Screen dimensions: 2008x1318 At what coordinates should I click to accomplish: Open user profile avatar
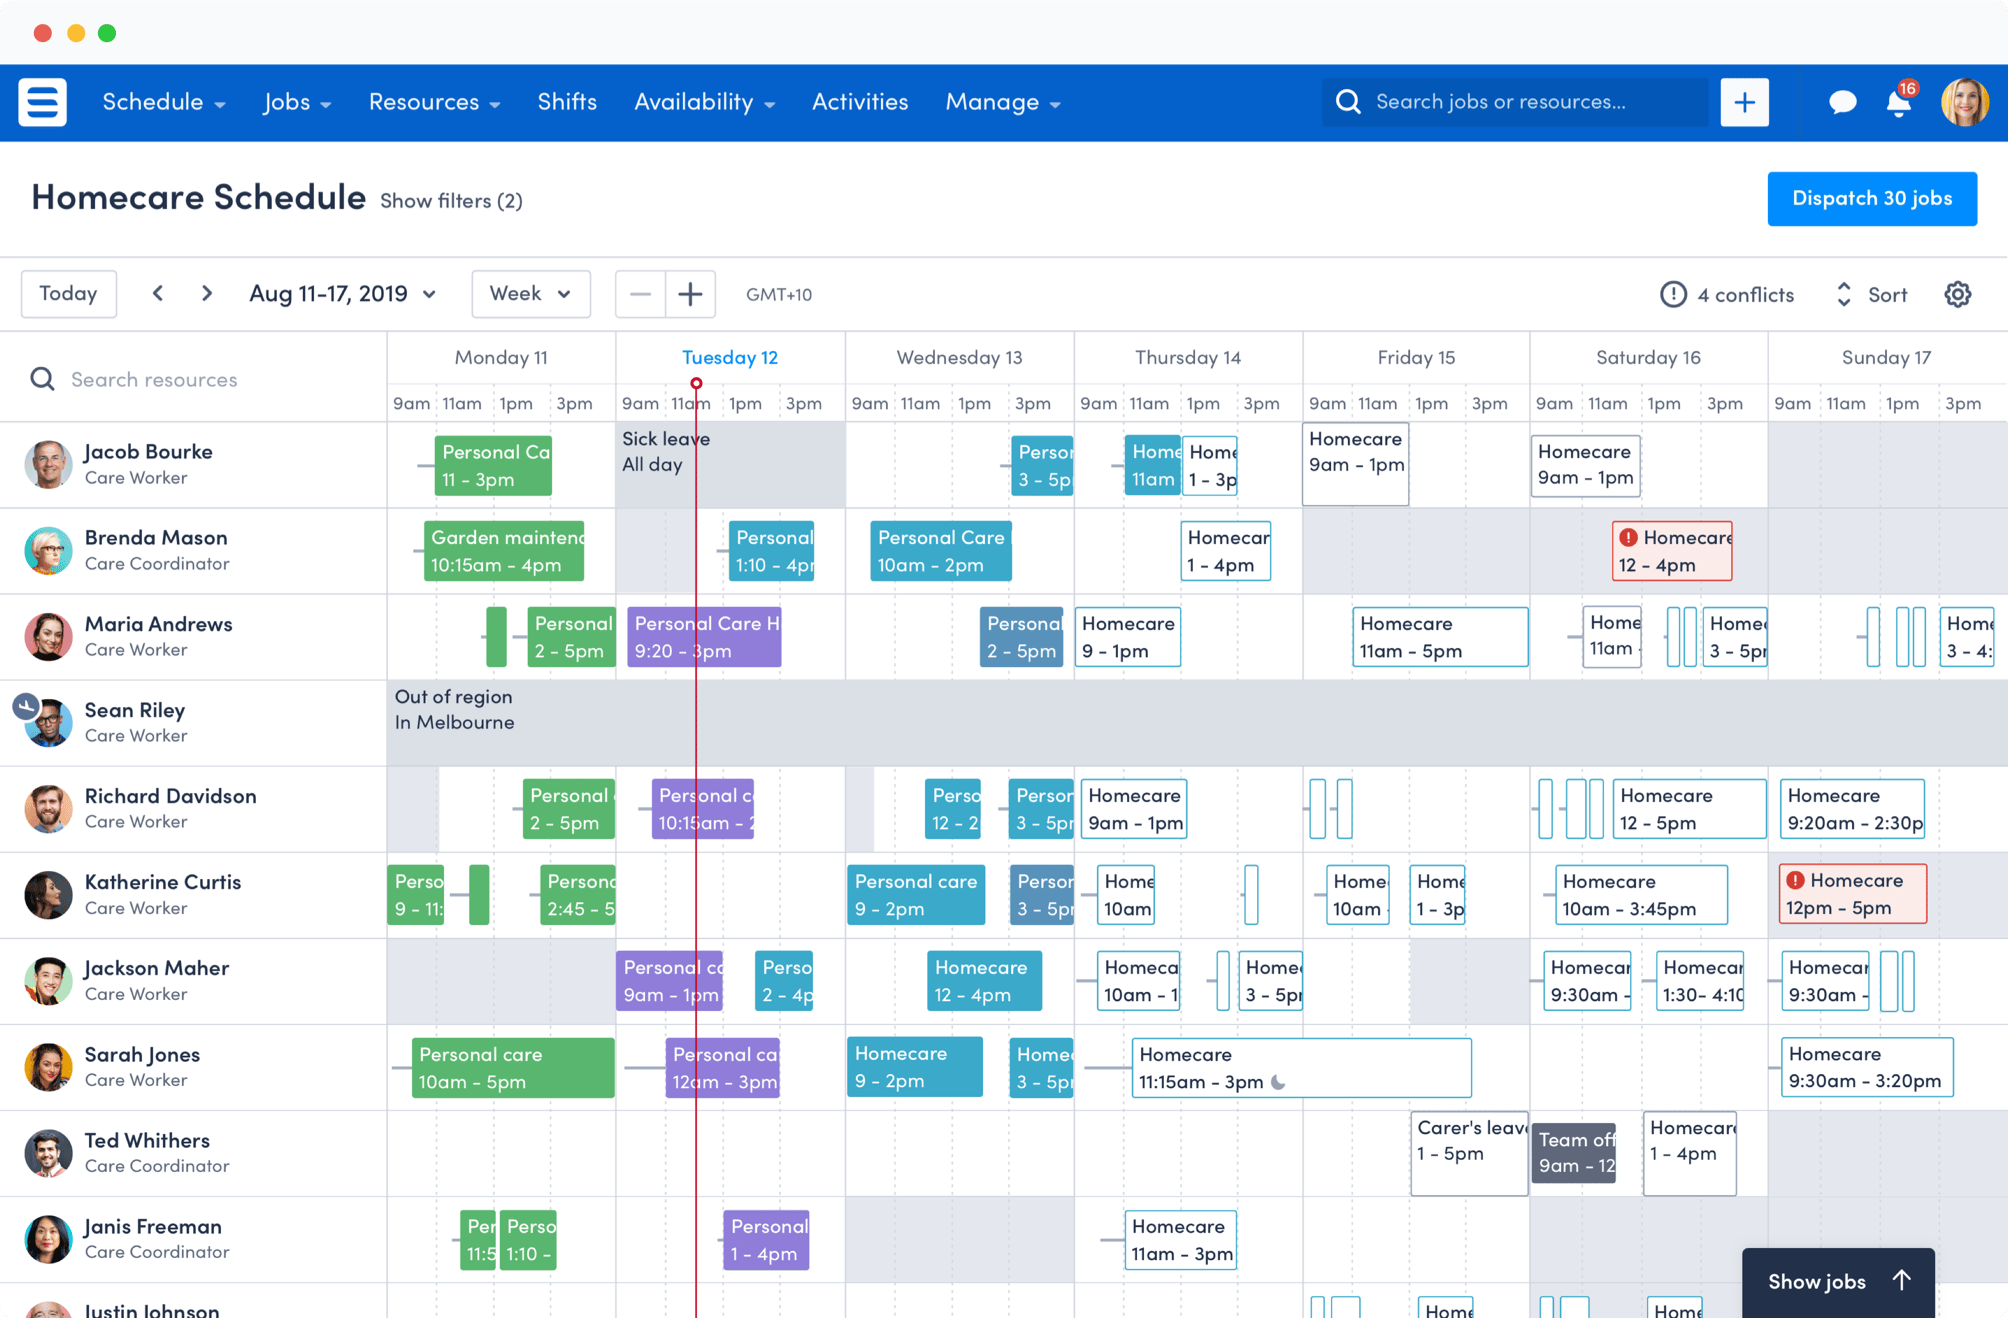[1965, 102]
